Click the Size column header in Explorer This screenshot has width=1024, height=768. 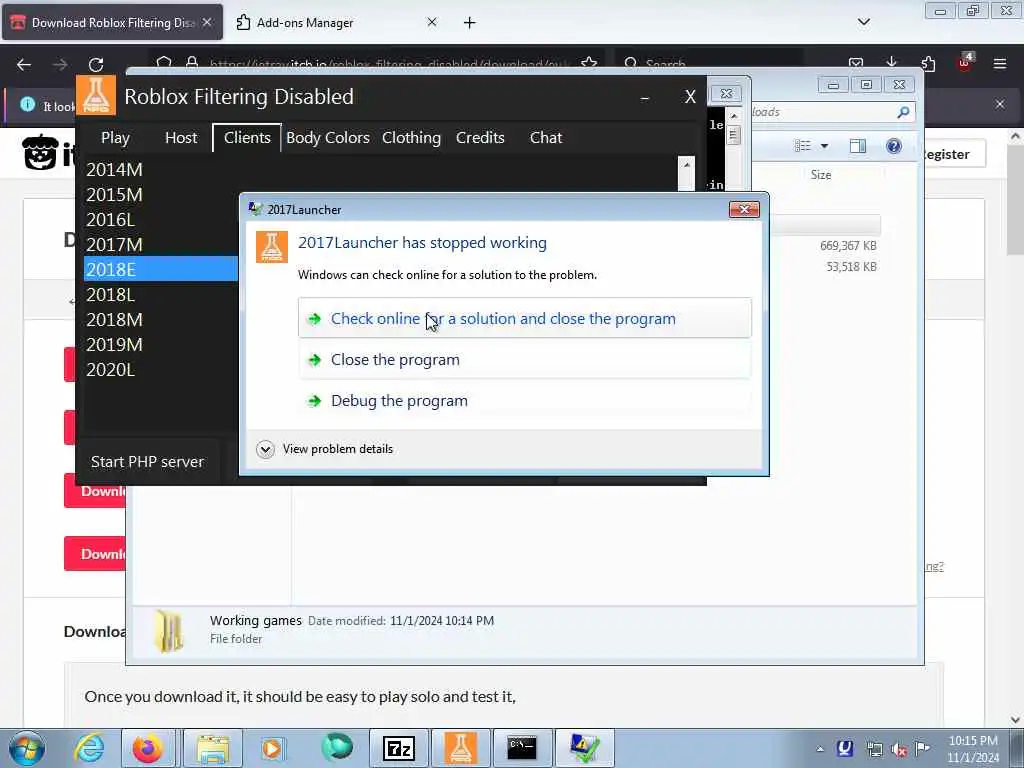pos(821,175)
